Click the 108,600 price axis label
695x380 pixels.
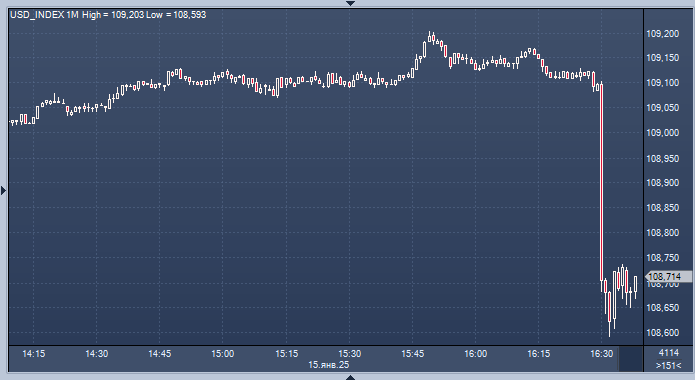tap(663, 333)
